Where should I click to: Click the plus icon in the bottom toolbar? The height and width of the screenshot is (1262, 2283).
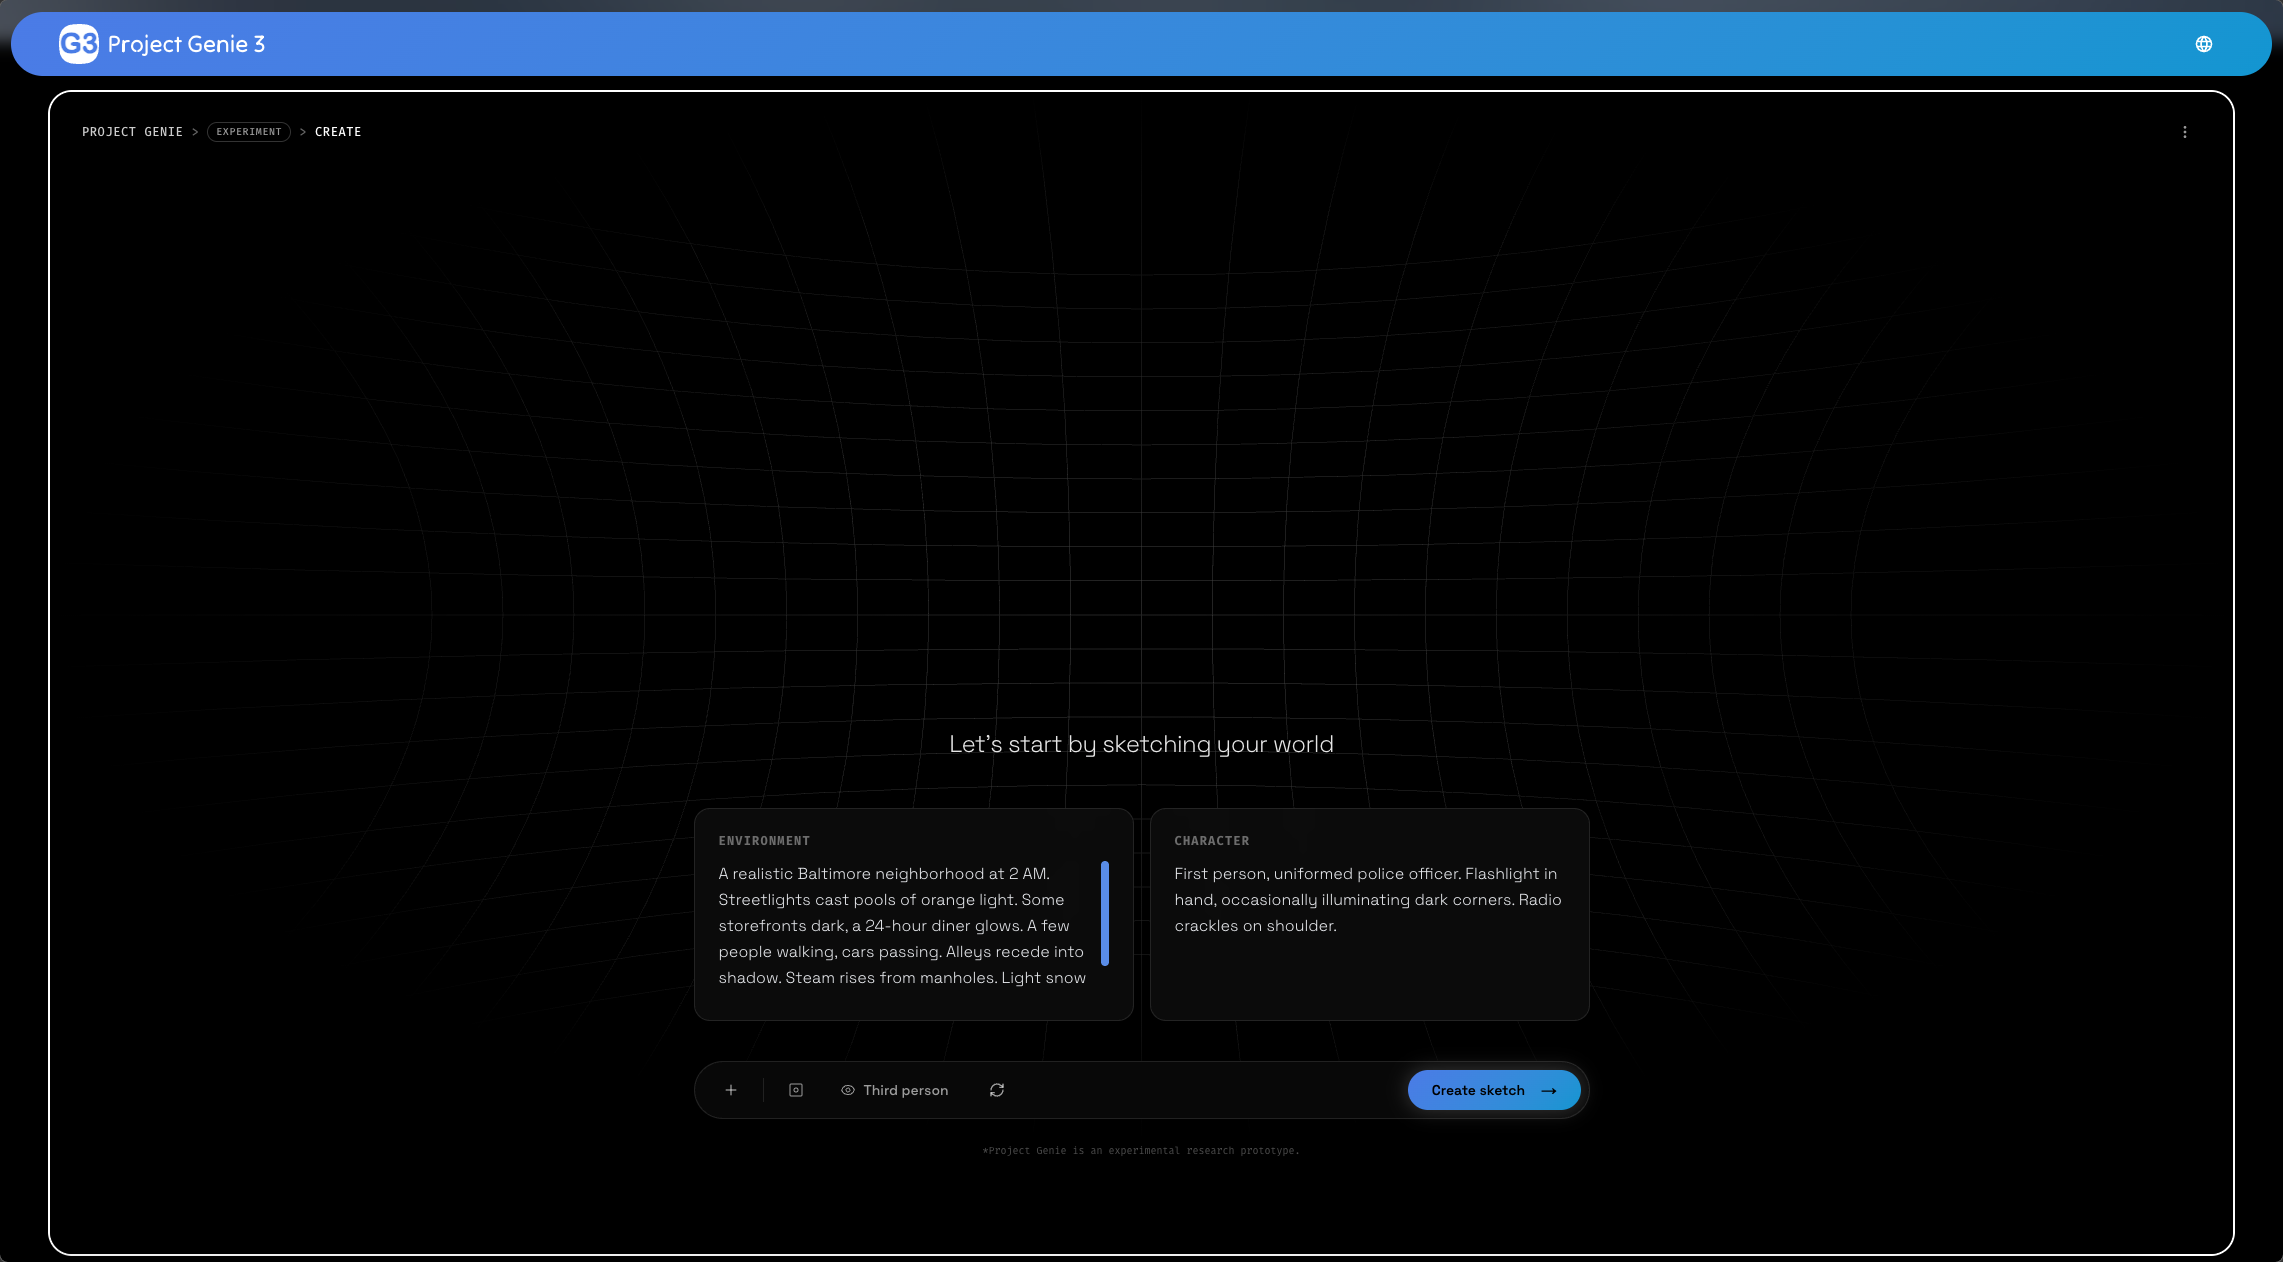point(731,1090)
